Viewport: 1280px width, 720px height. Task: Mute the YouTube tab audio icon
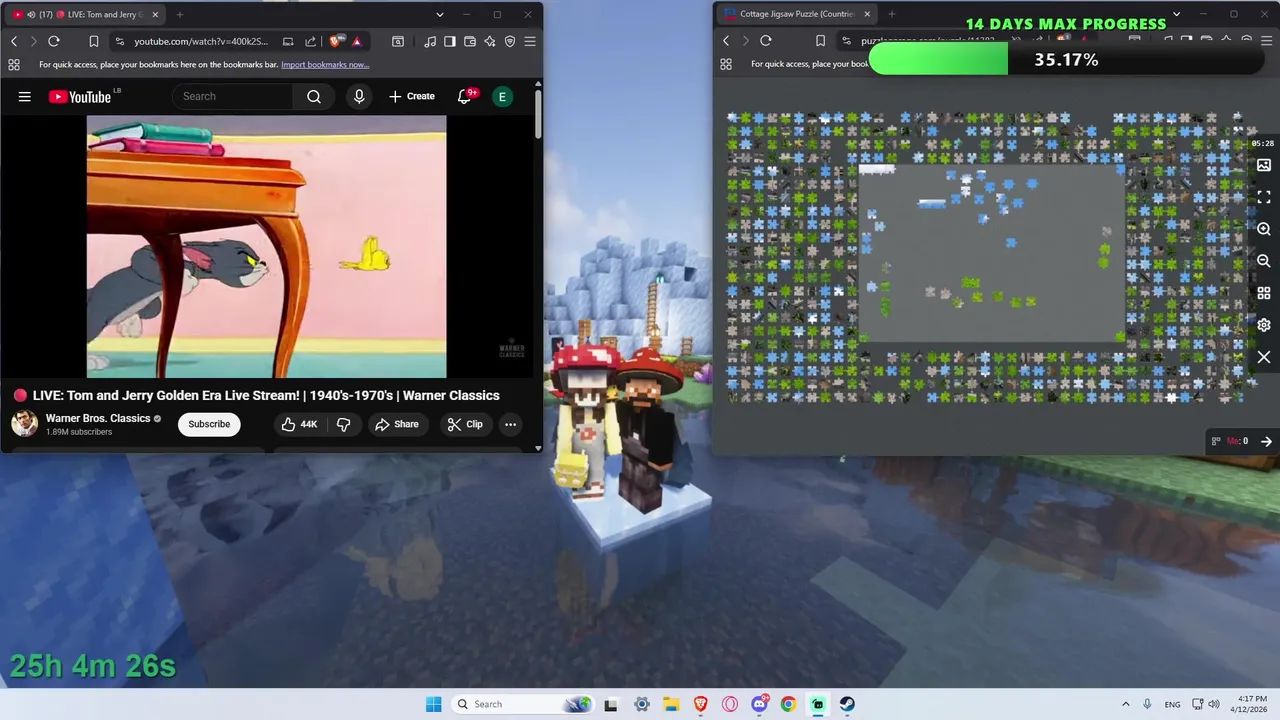point(31,14)
